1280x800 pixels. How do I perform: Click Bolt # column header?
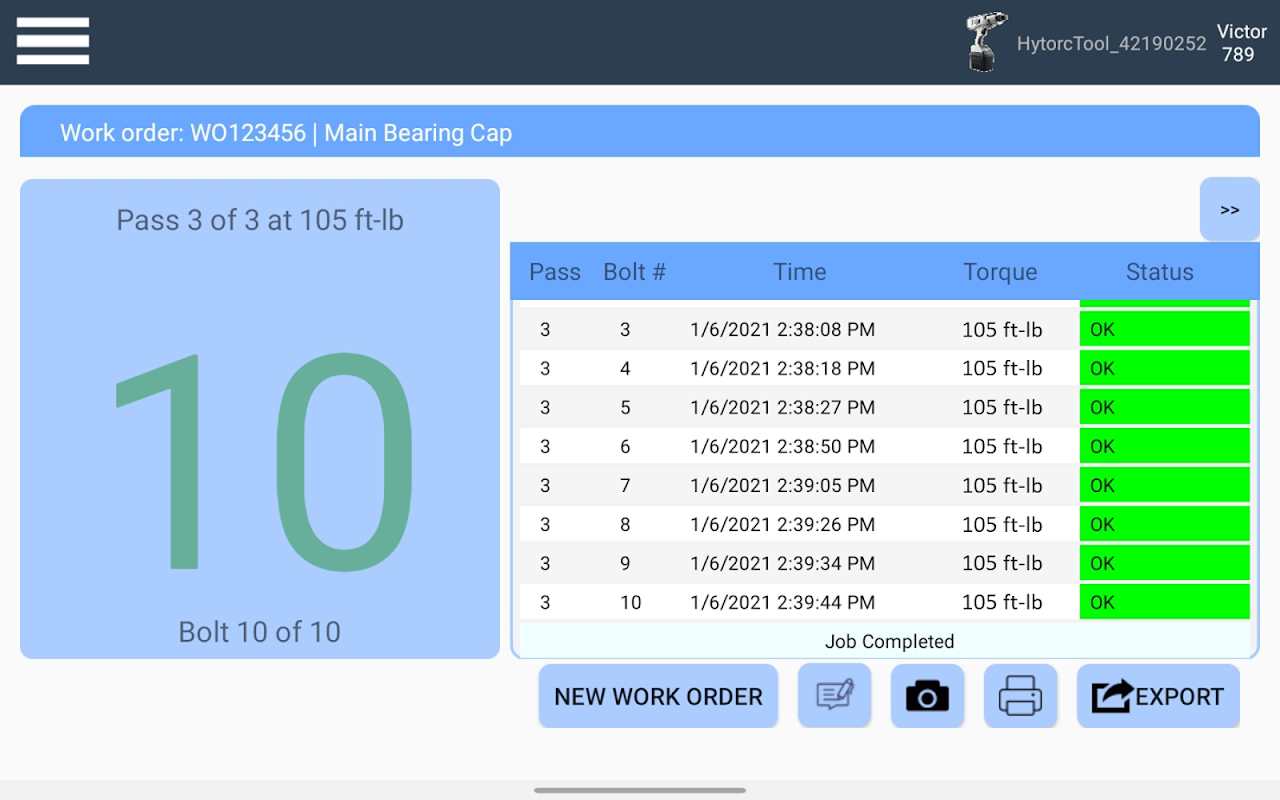pyautogui.click(x=634, y=271)
